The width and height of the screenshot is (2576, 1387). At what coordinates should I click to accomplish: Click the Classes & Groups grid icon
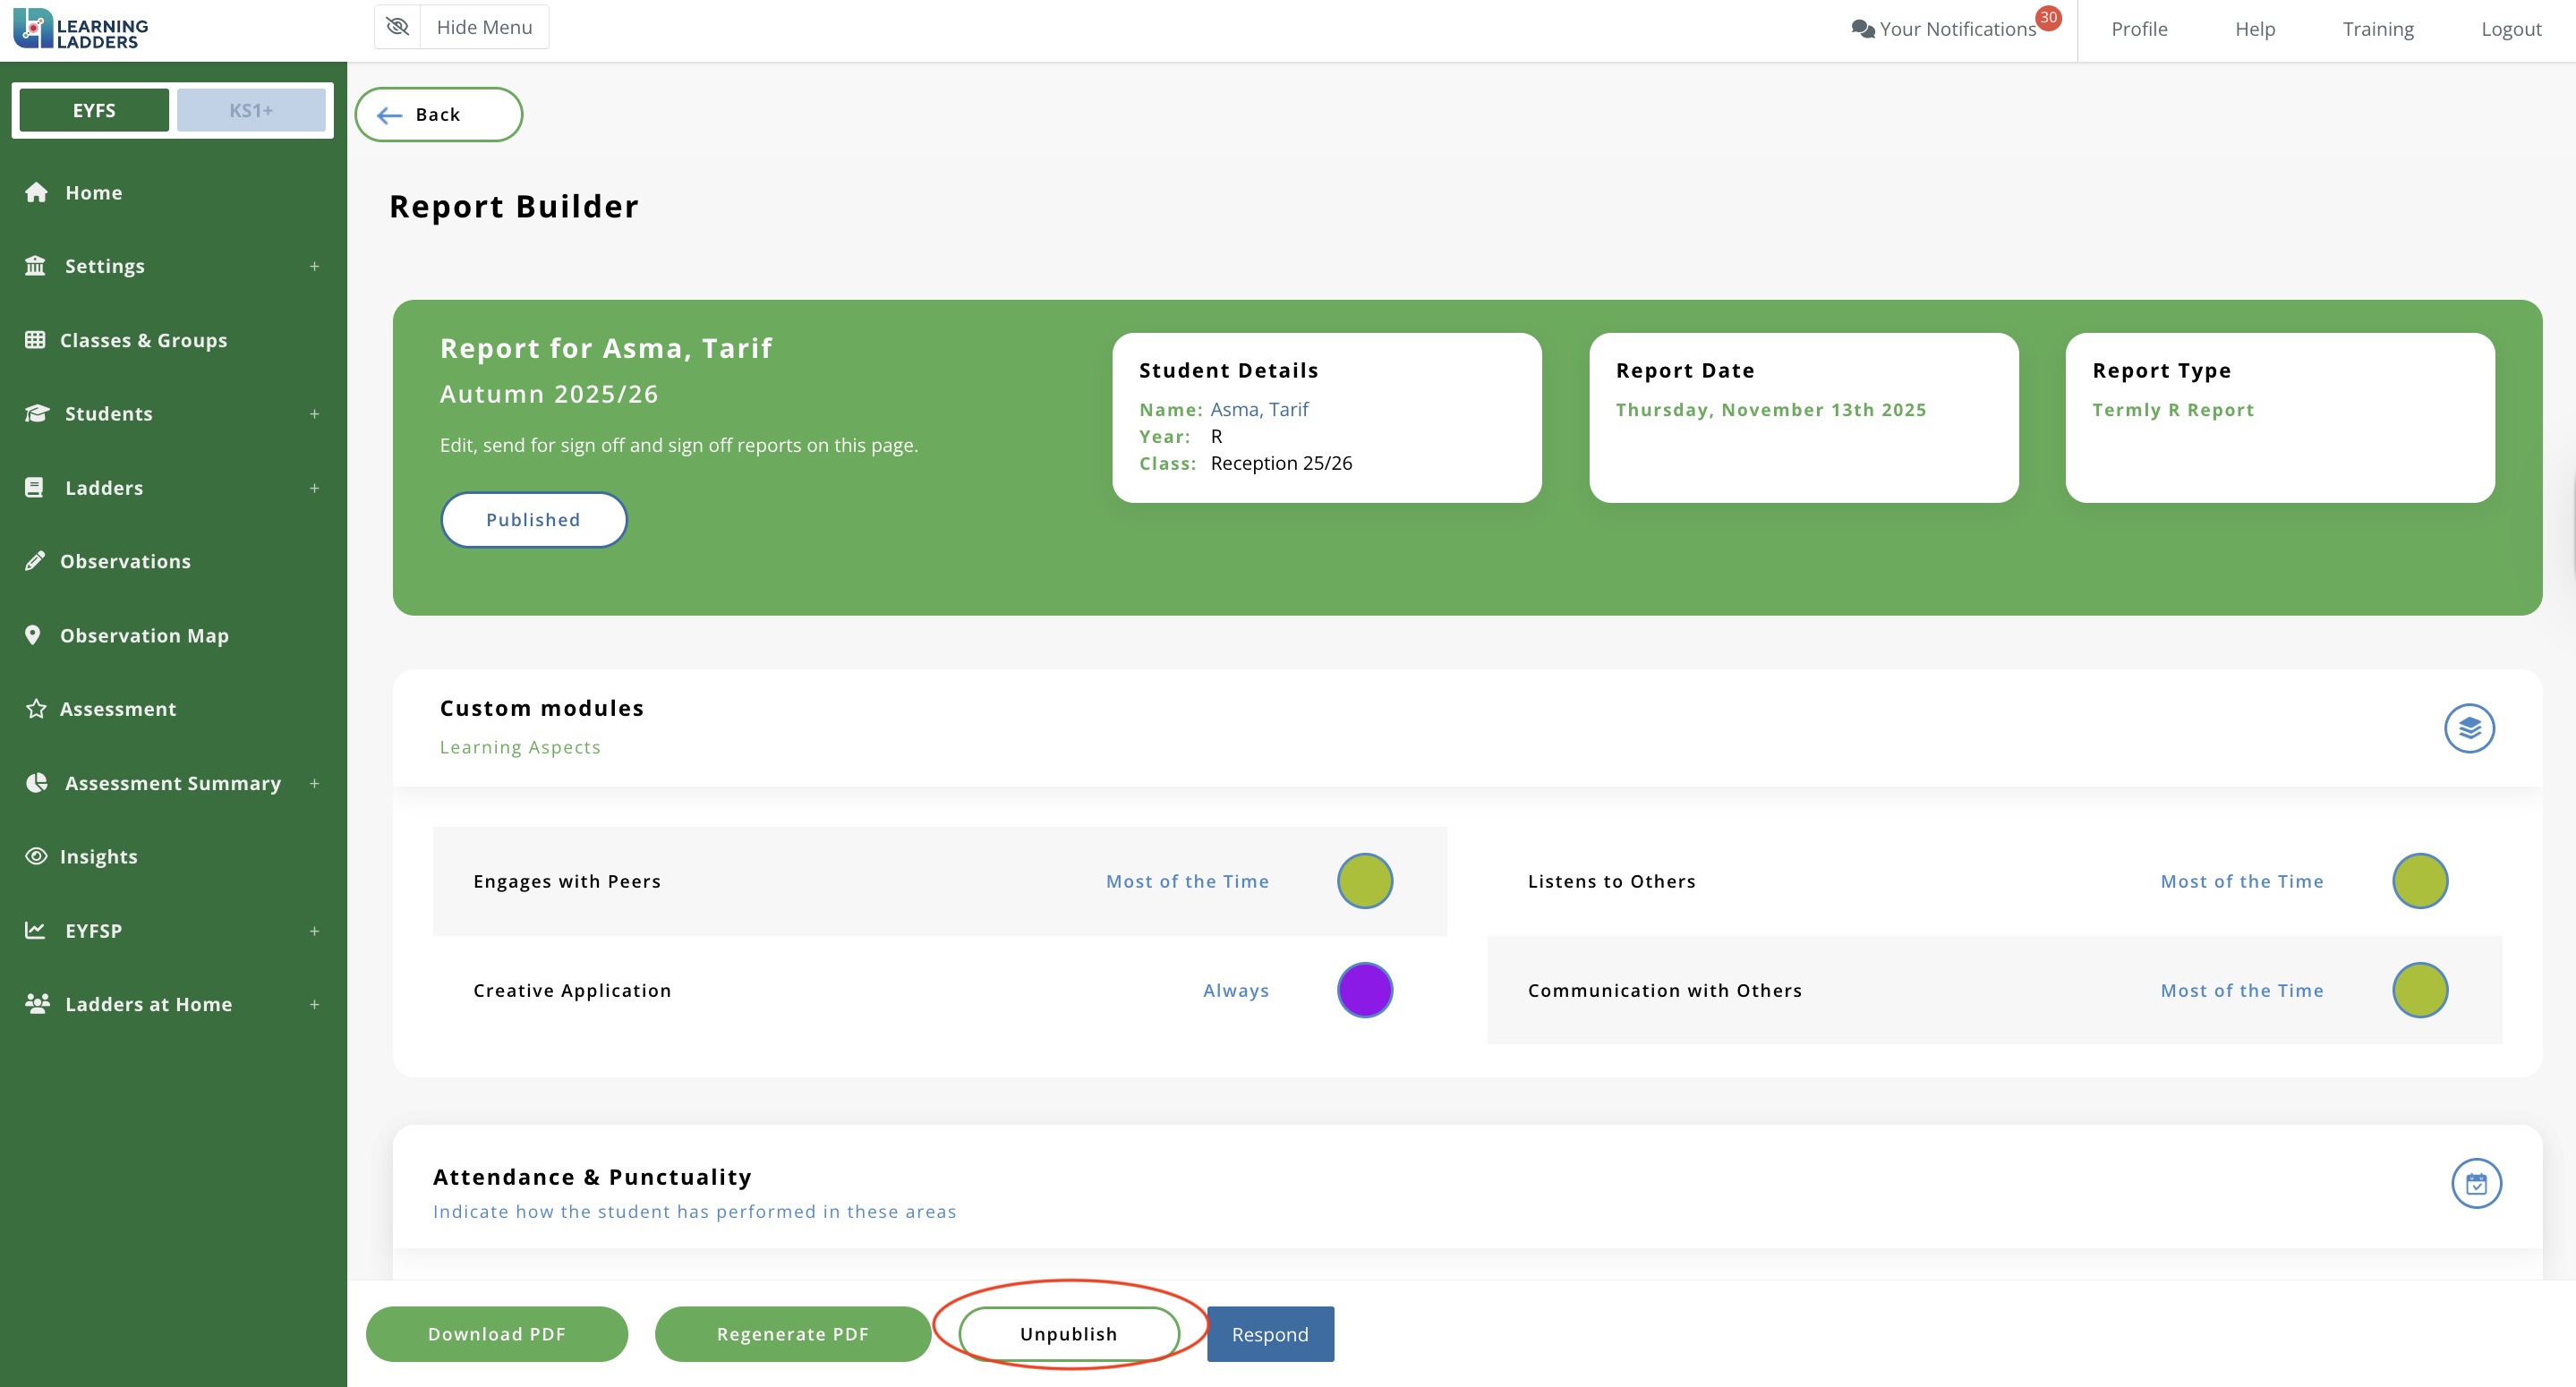point(35,340)
